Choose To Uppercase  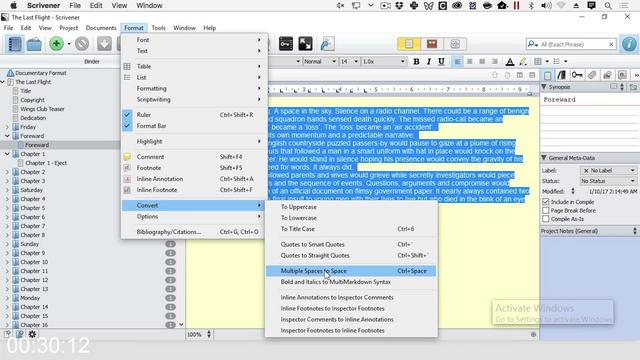(351, 207)
